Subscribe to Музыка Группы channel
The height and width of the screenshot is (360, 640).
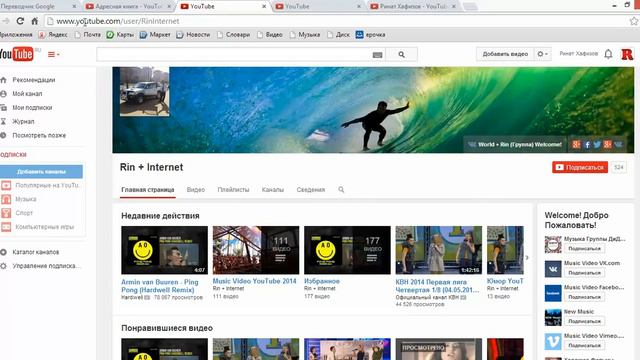point(584,248)
